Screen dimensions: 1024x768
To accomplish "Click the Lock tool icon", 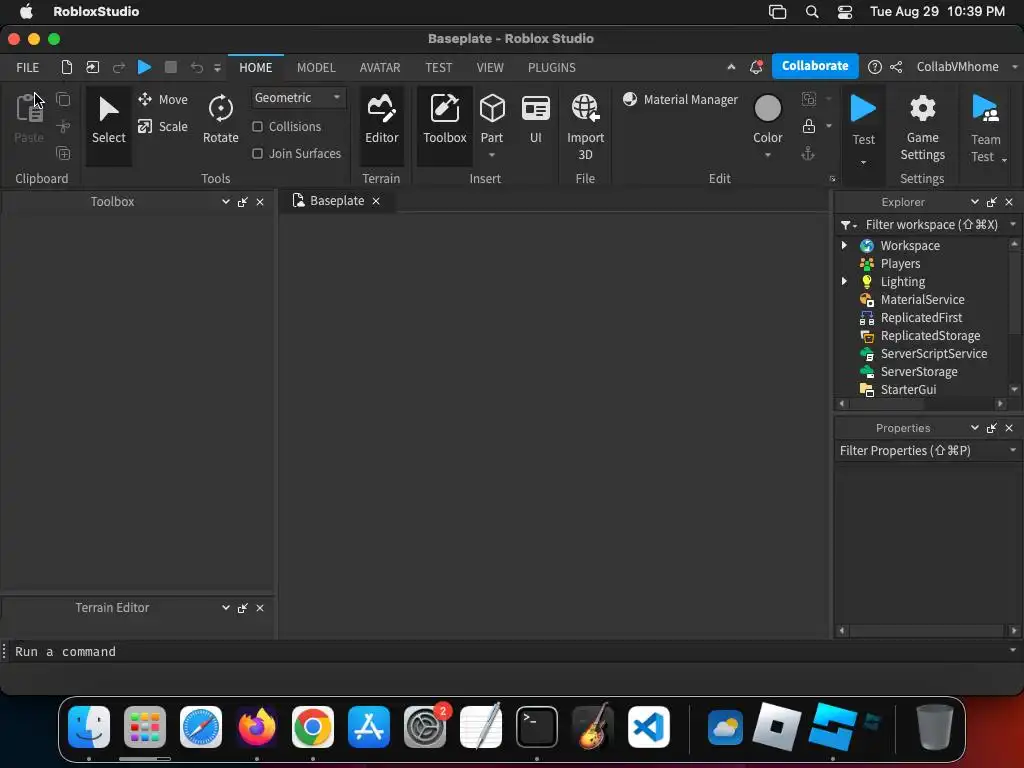I will click(x=808, y=126).
